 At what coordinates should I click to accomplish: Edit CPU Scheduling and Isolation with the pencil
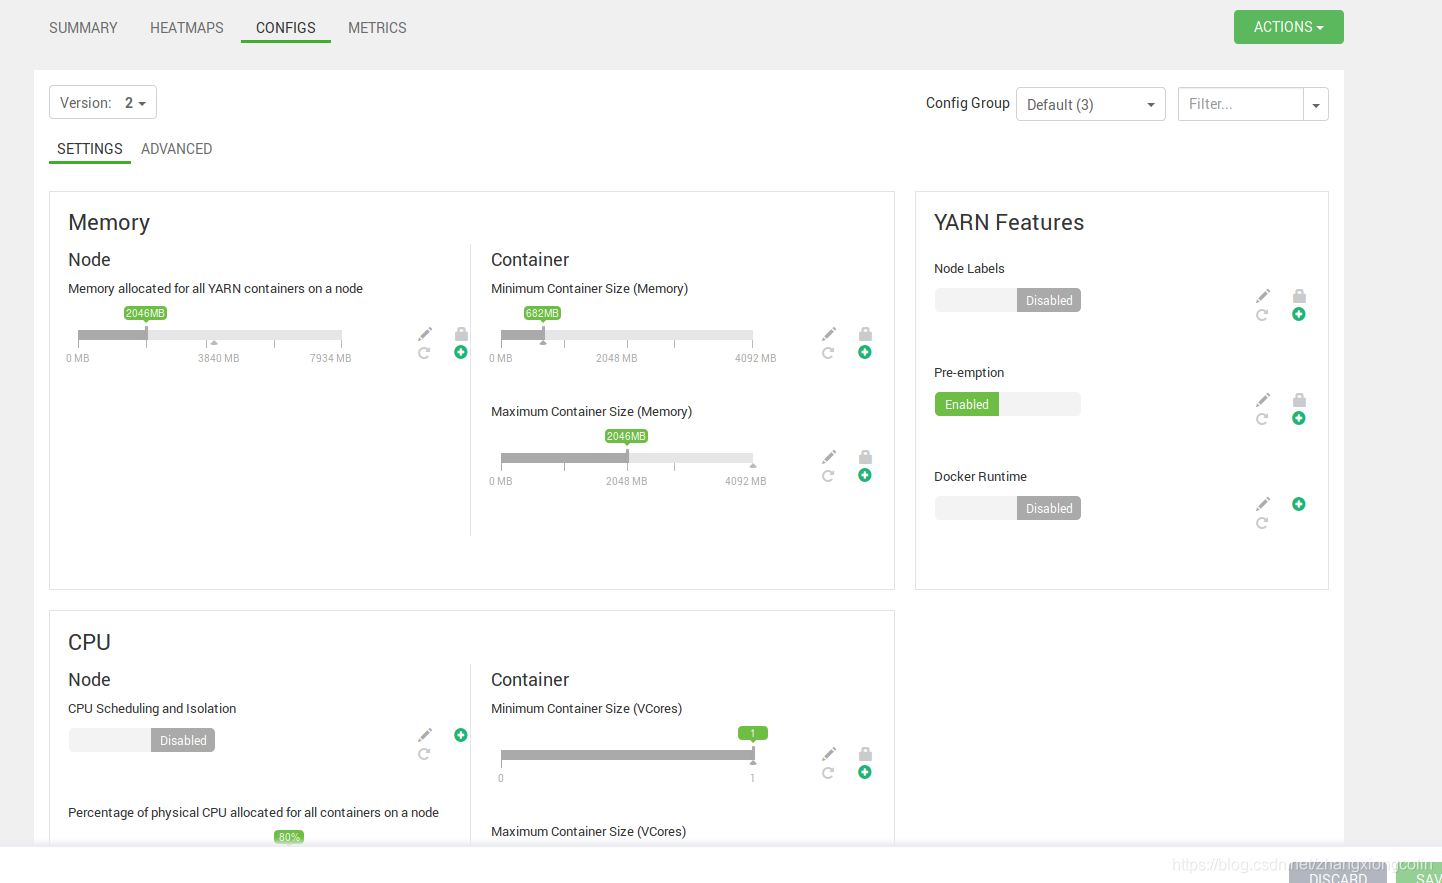coord(425,735)
